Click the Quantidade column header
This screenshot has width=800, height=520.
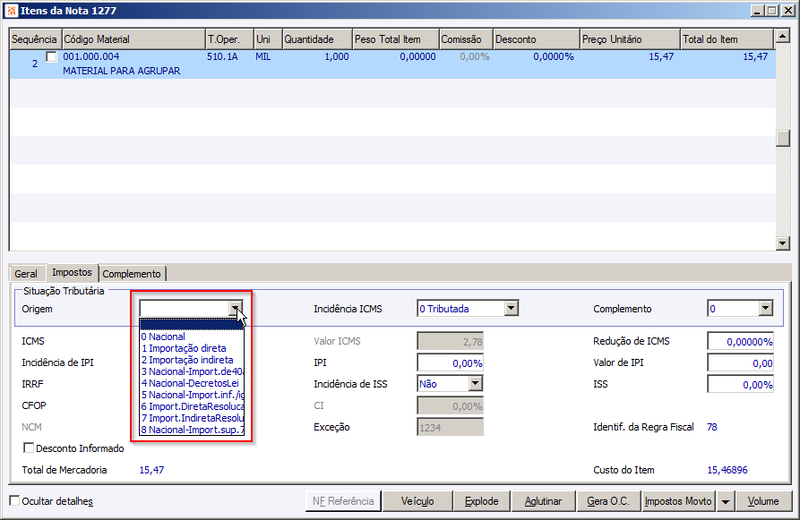tap(317, 39)
